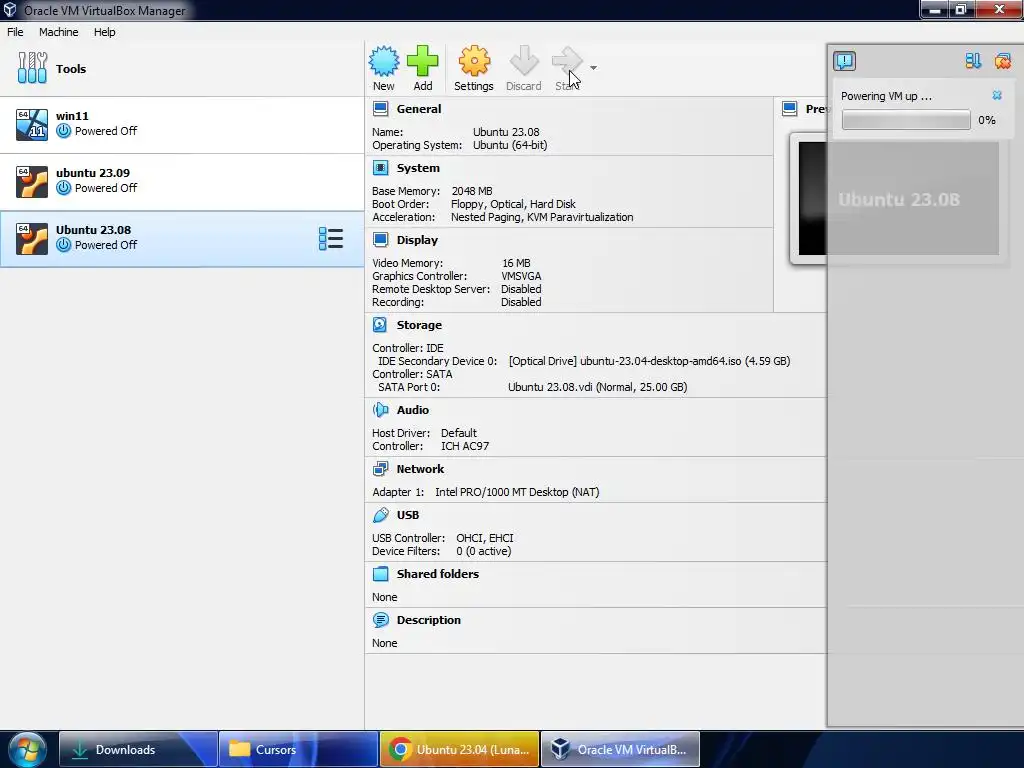
Task: Click the Display section icon
Action: click(x=380, y=240)
